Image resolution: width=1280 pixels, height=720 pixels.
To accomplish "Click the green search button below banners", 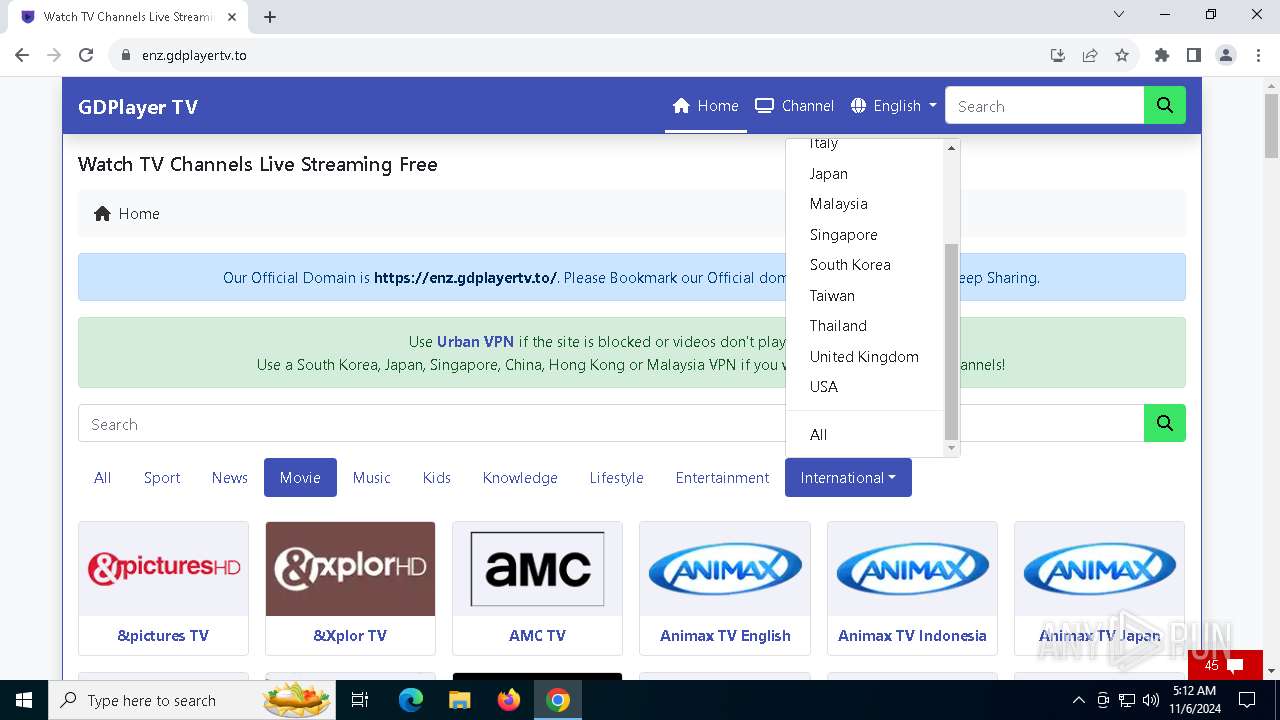I will tap(1165, 423).
